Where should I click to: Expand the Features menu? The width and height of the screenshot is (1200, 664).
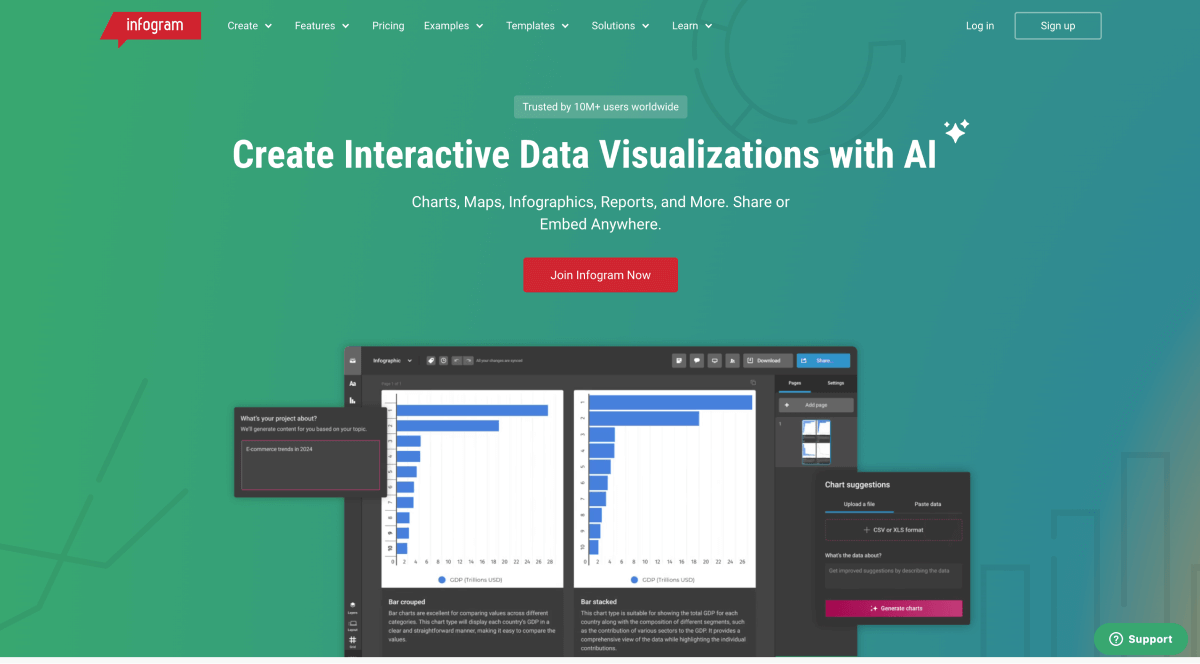point(322,26)
